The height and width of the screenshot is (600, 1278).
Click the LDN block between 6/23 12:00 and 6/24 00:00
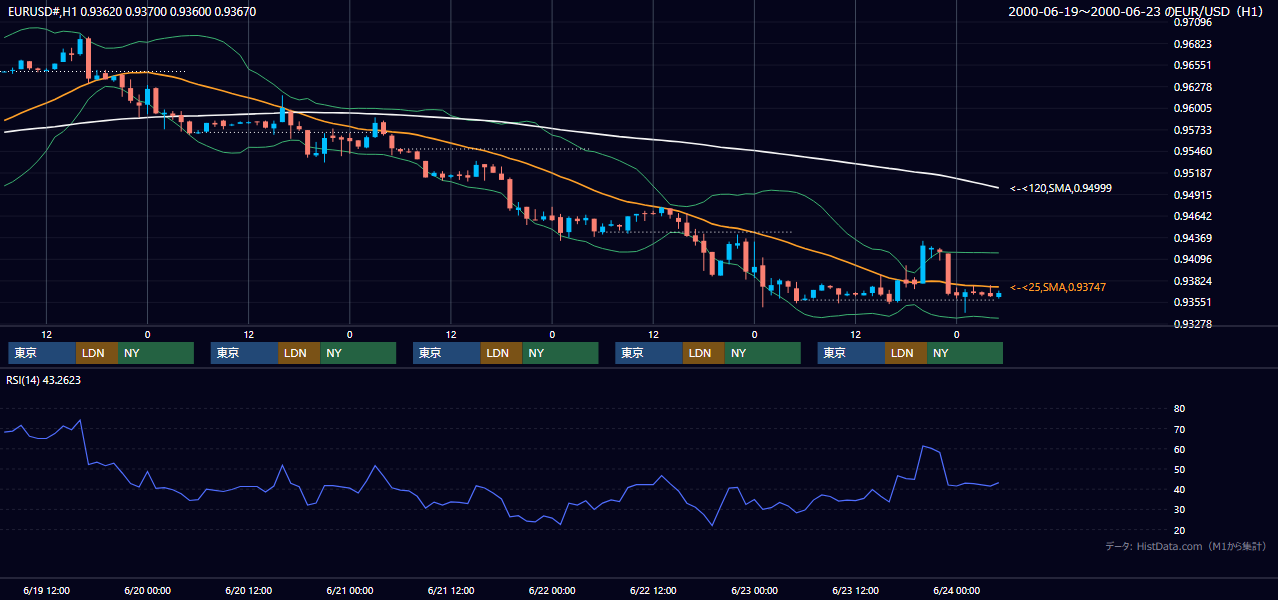point(906,353)
